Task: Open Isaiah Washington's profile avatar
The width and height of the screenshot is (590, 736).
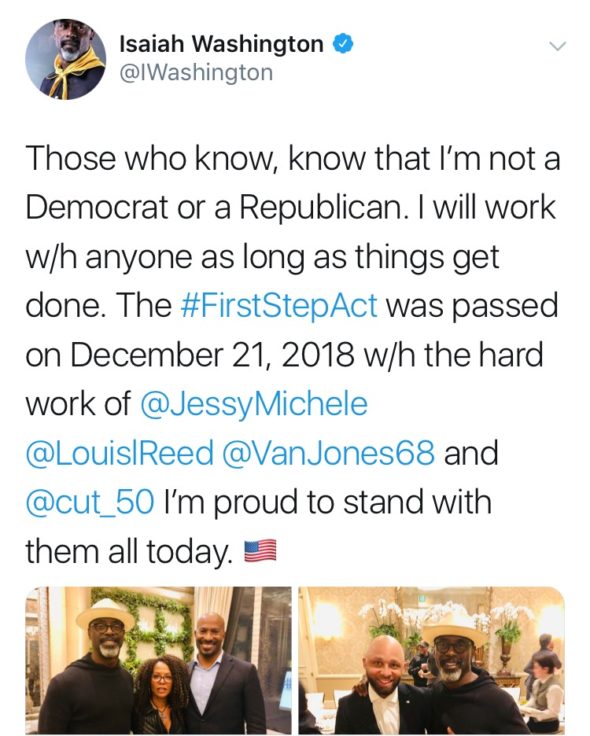Action: pyautogui.click(x=66, y=59)
